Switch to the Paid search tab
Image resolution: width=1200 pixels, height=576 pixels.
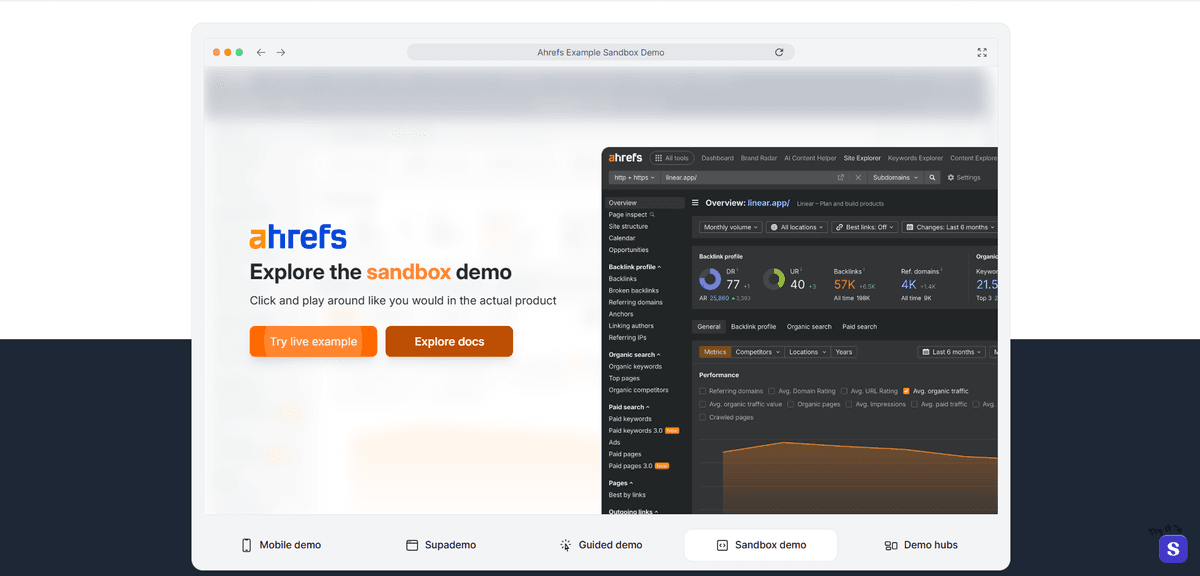(859, 326)
